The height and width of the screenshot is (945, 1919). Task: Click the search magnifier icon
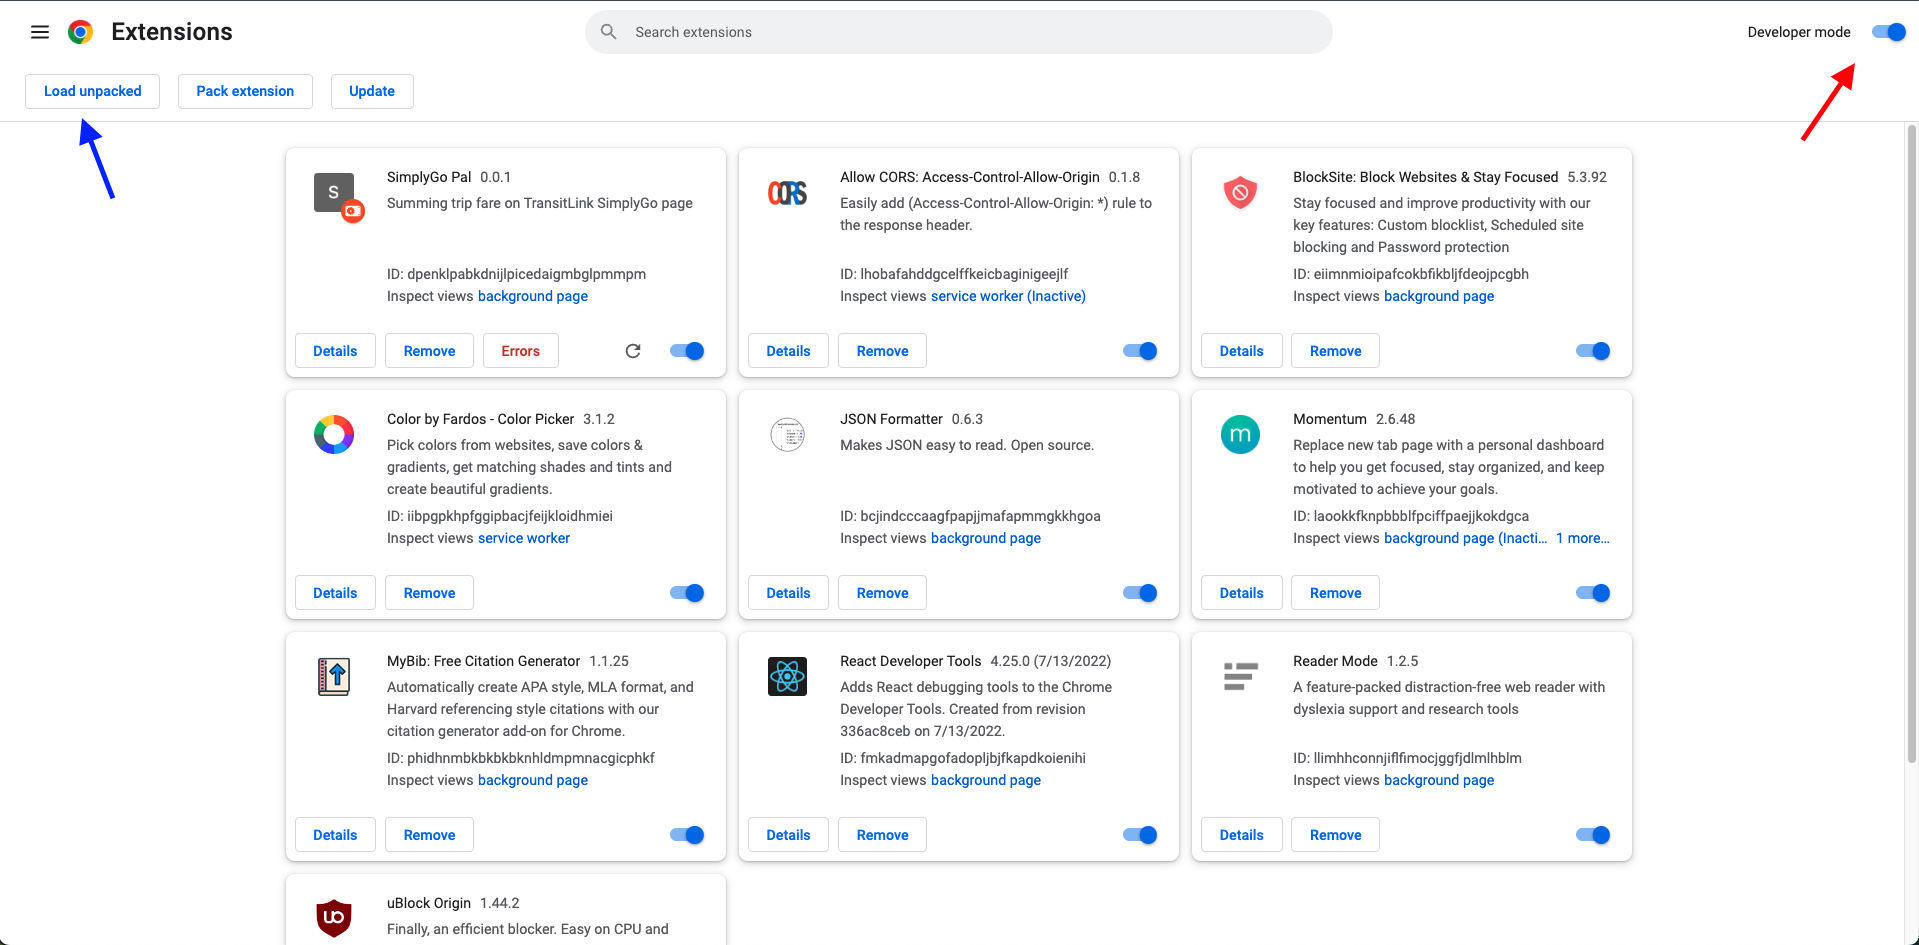click(x=608, y=32)
